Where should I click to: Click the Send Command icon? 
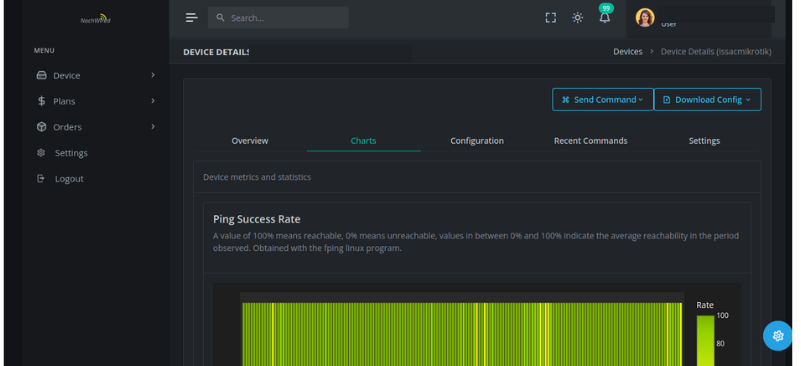click(x=566, y=100)
